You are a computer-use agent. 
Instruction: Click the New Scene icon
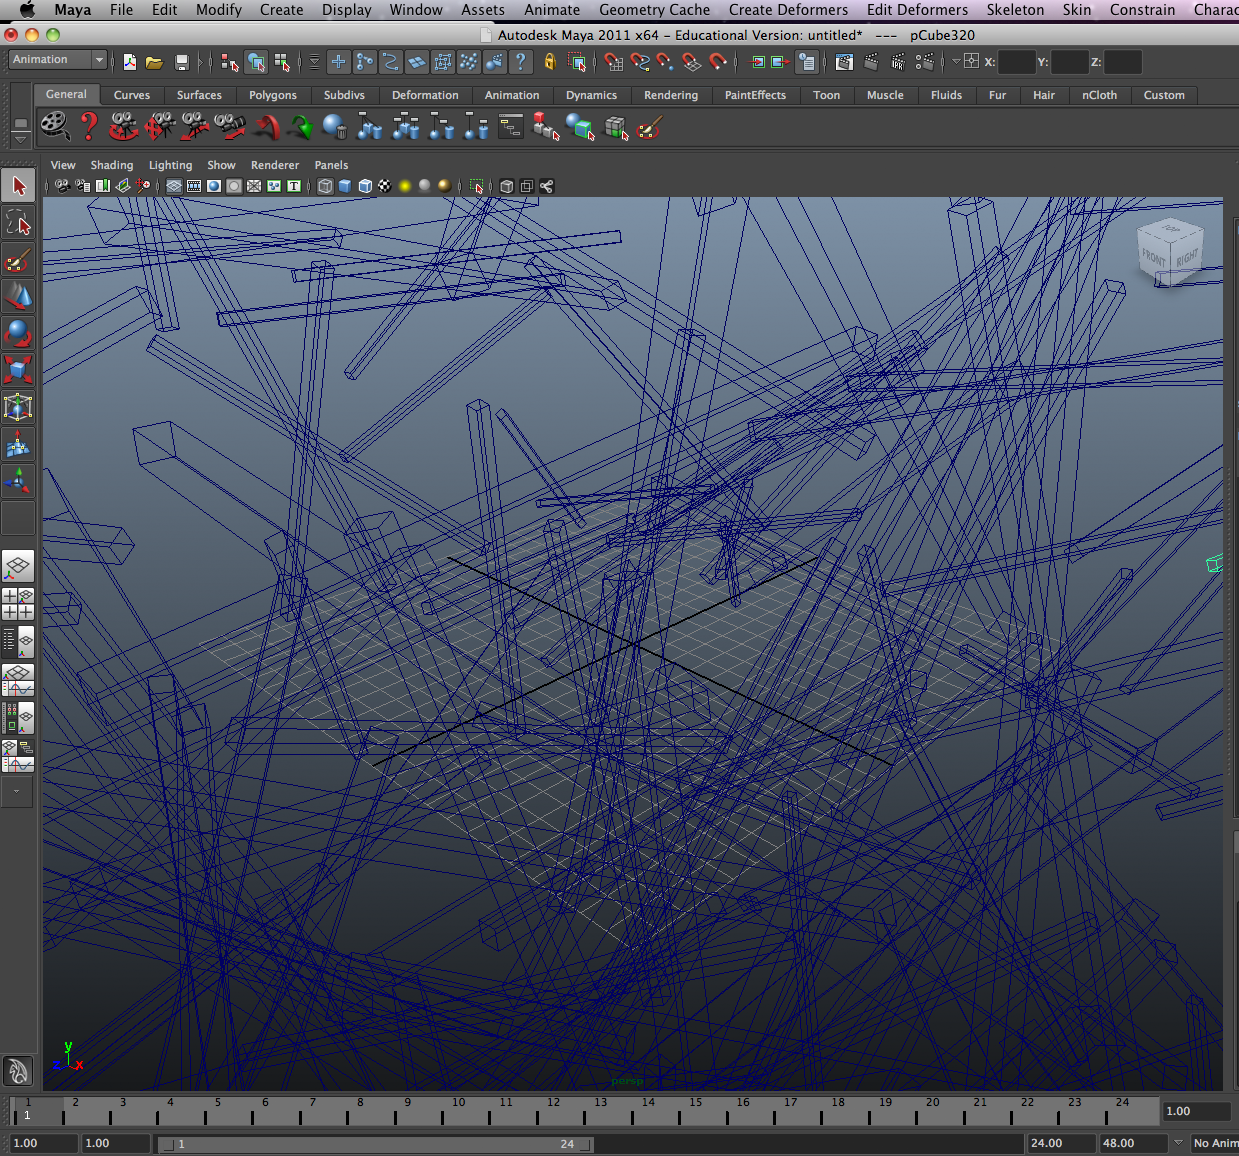(x=130, y=62)
